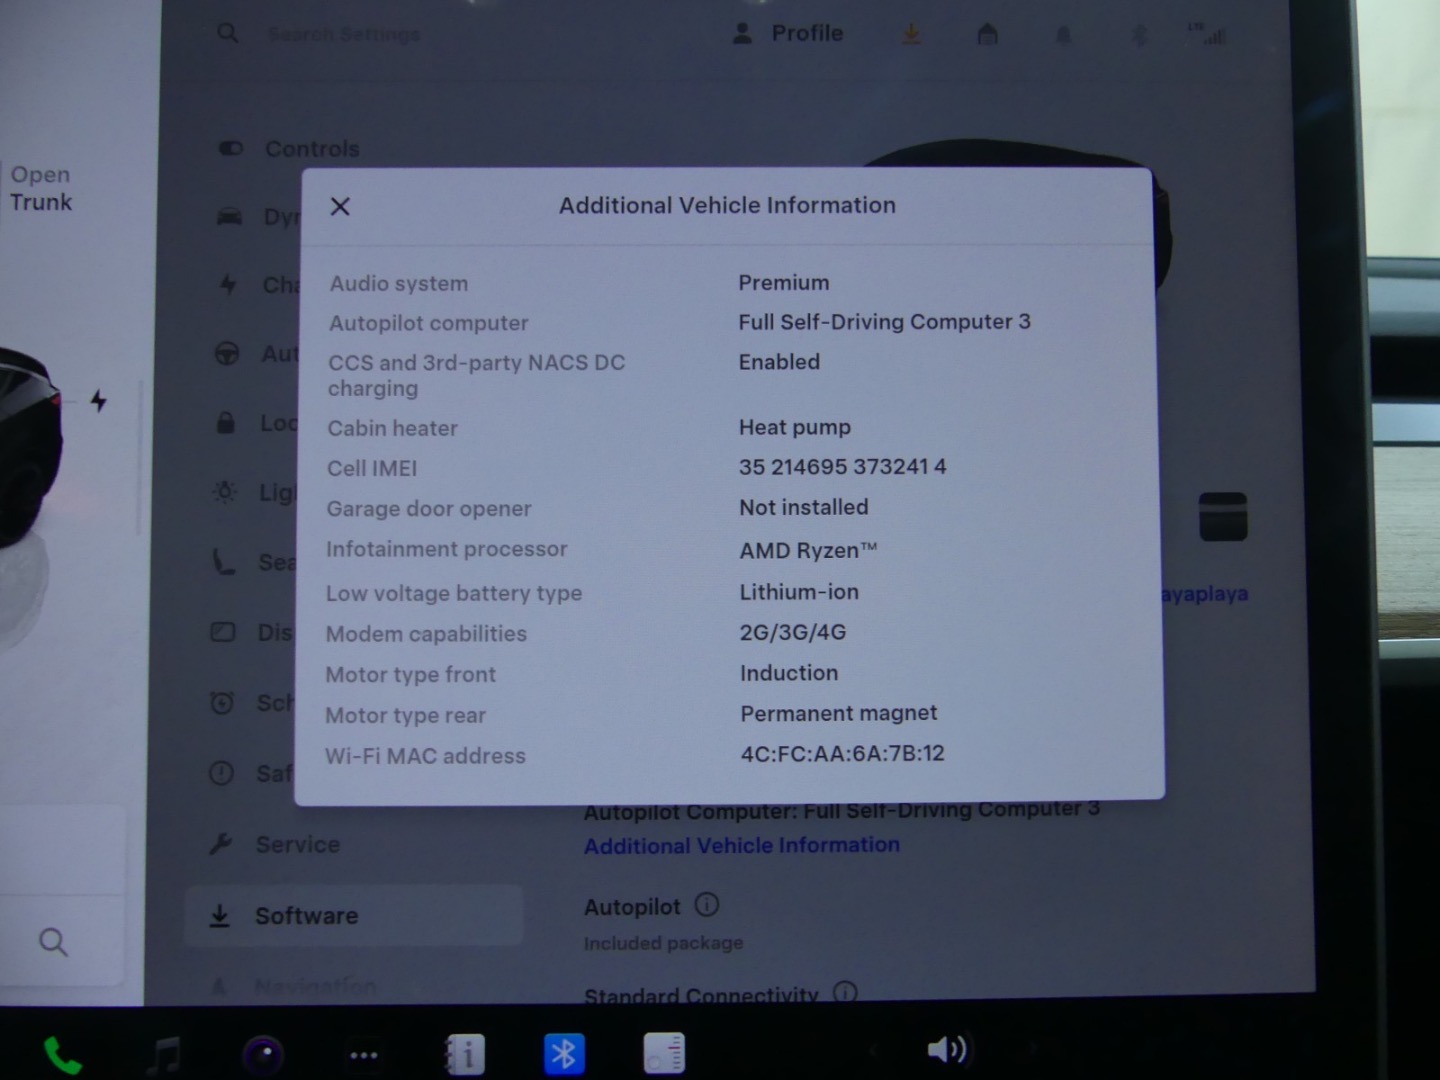1440x1080 pixels.
Task: Select Service in settings sidebar
Action: click(x=297, y=845)
